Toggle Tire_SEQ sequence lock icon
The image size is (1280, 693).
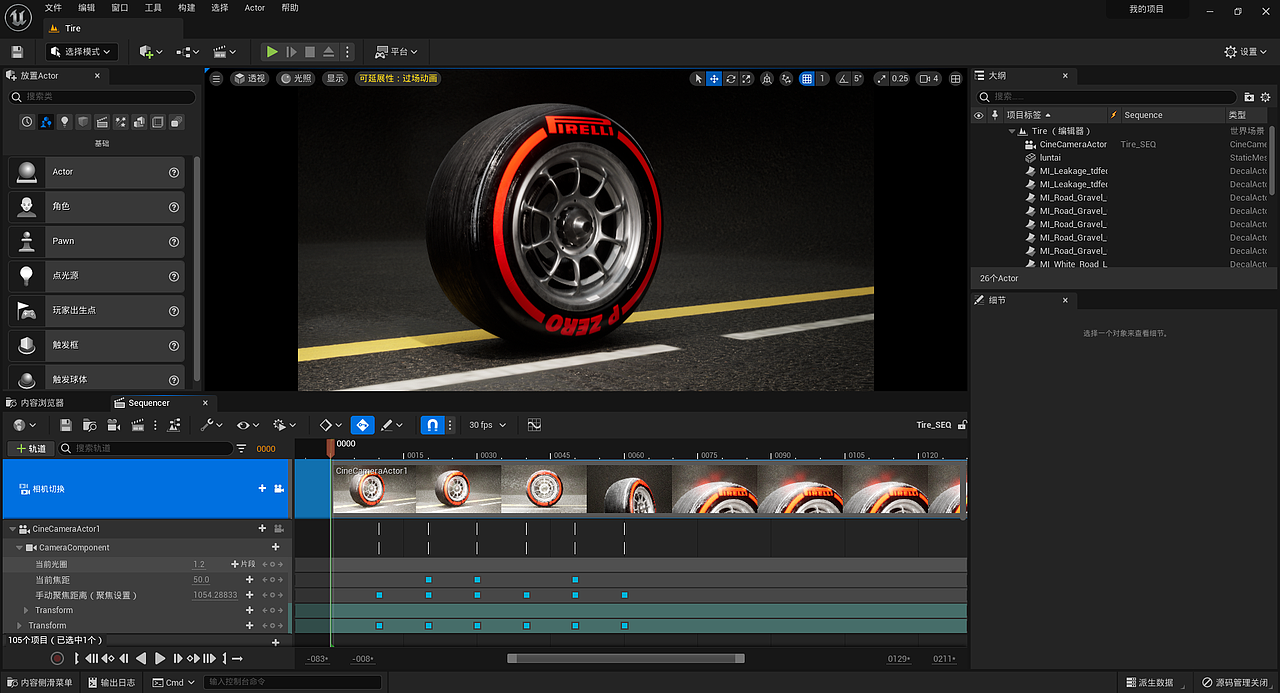click(962, 425)
